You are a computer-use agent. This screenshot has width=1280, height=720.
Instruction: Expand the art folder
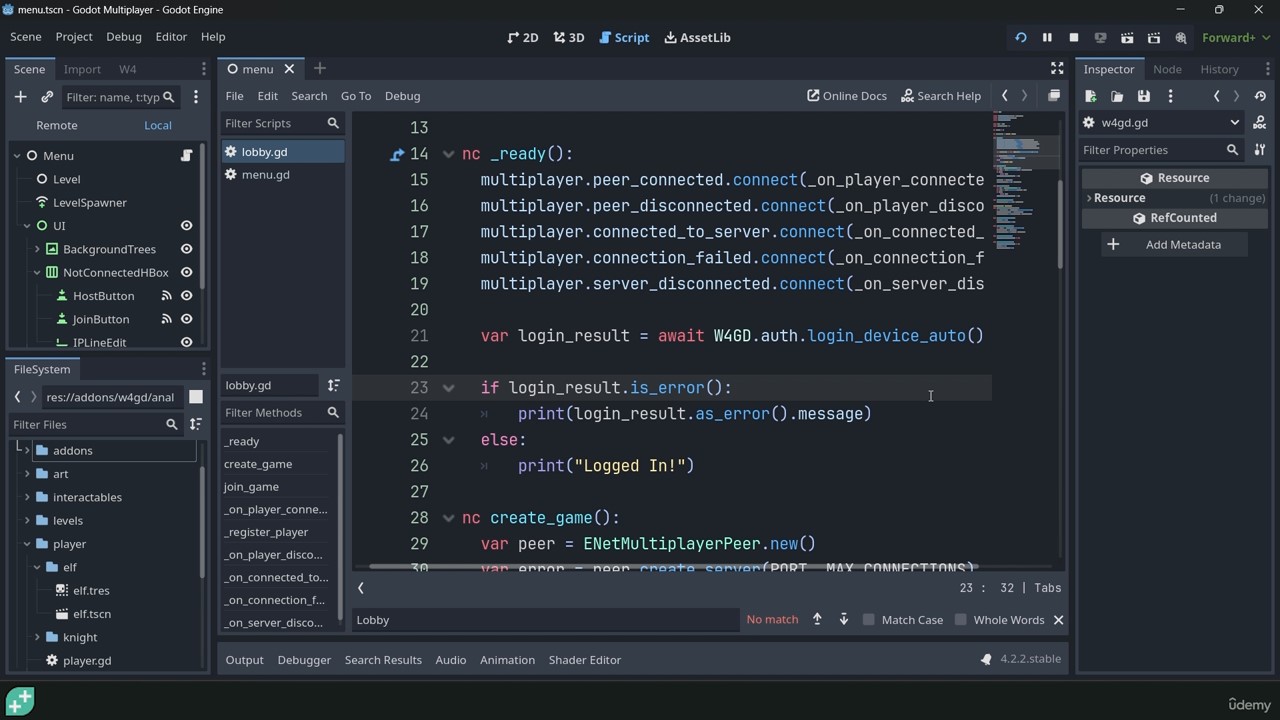27,474
